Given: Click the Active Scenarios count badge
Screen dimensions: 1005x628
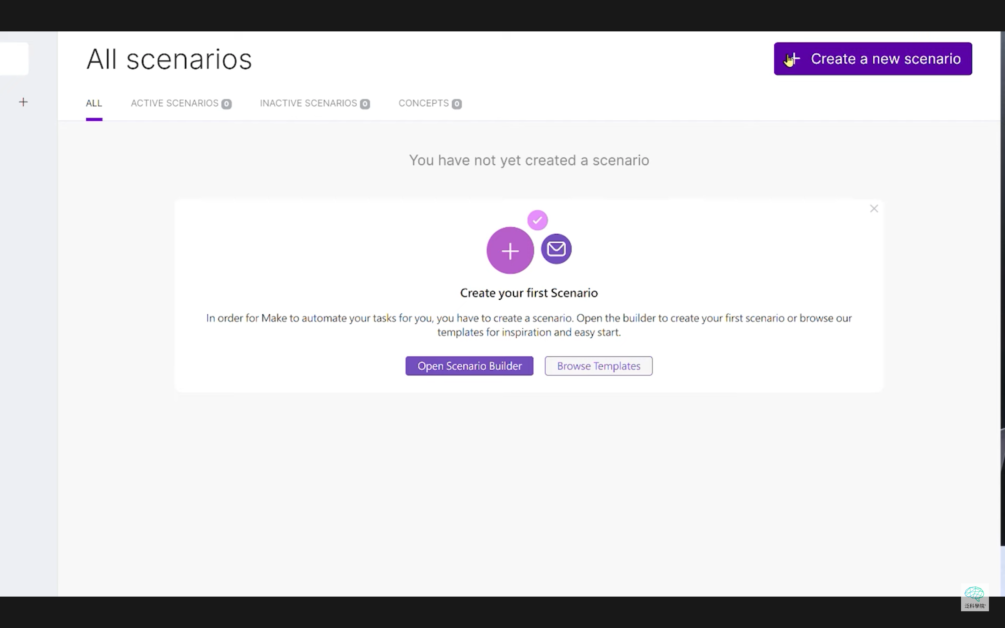Looking at the screenshot, I should pyautogui.click(x=227, y=104).
